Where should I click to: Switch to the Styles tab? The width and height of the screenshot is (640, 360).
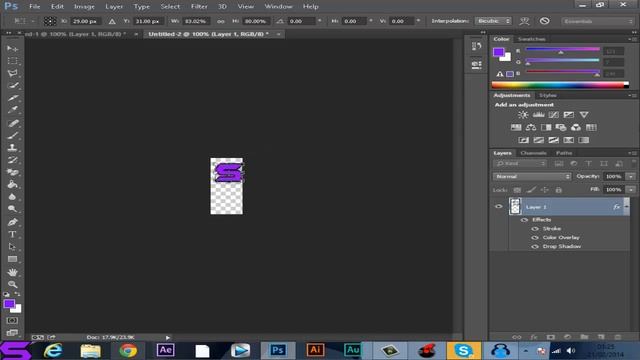548,96
